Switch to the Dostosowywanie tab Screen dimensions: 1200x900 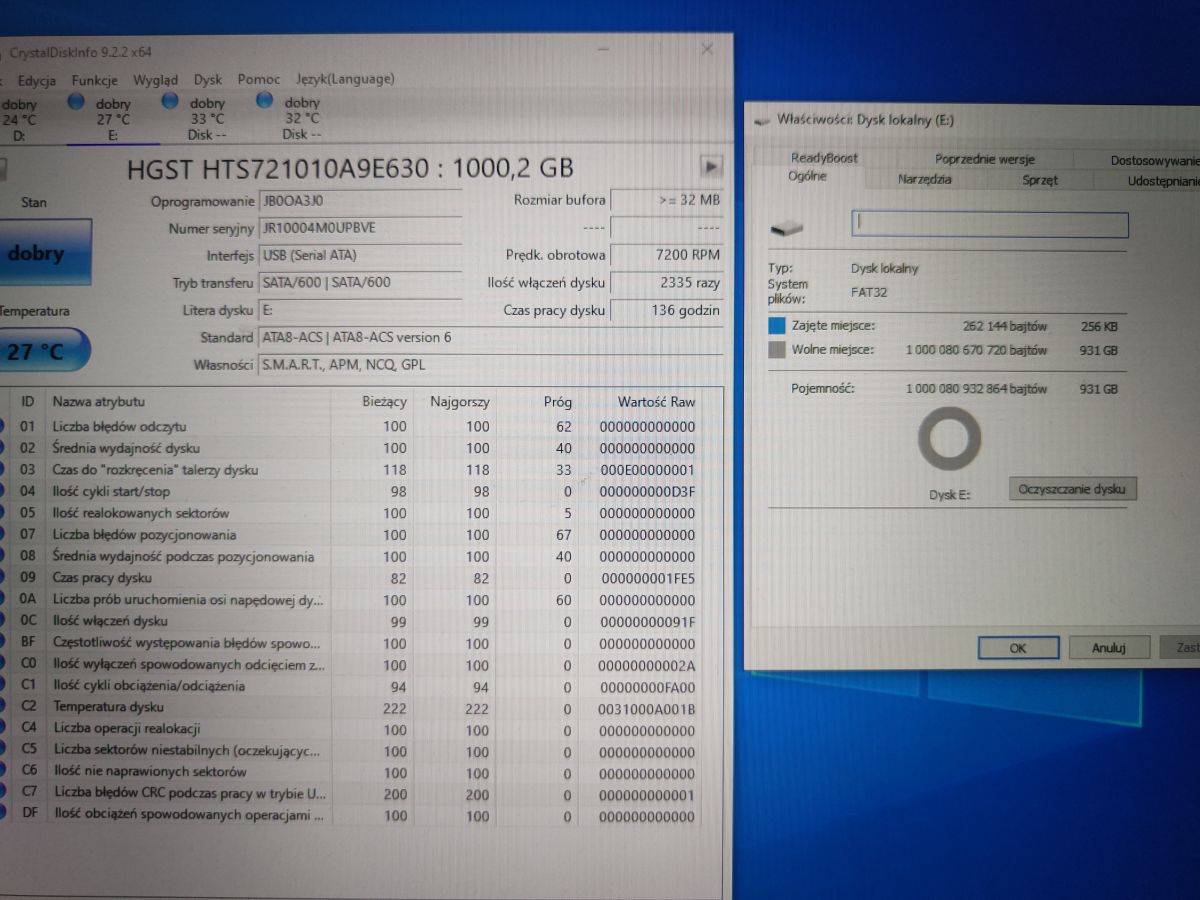click(x=1154, y=160)
